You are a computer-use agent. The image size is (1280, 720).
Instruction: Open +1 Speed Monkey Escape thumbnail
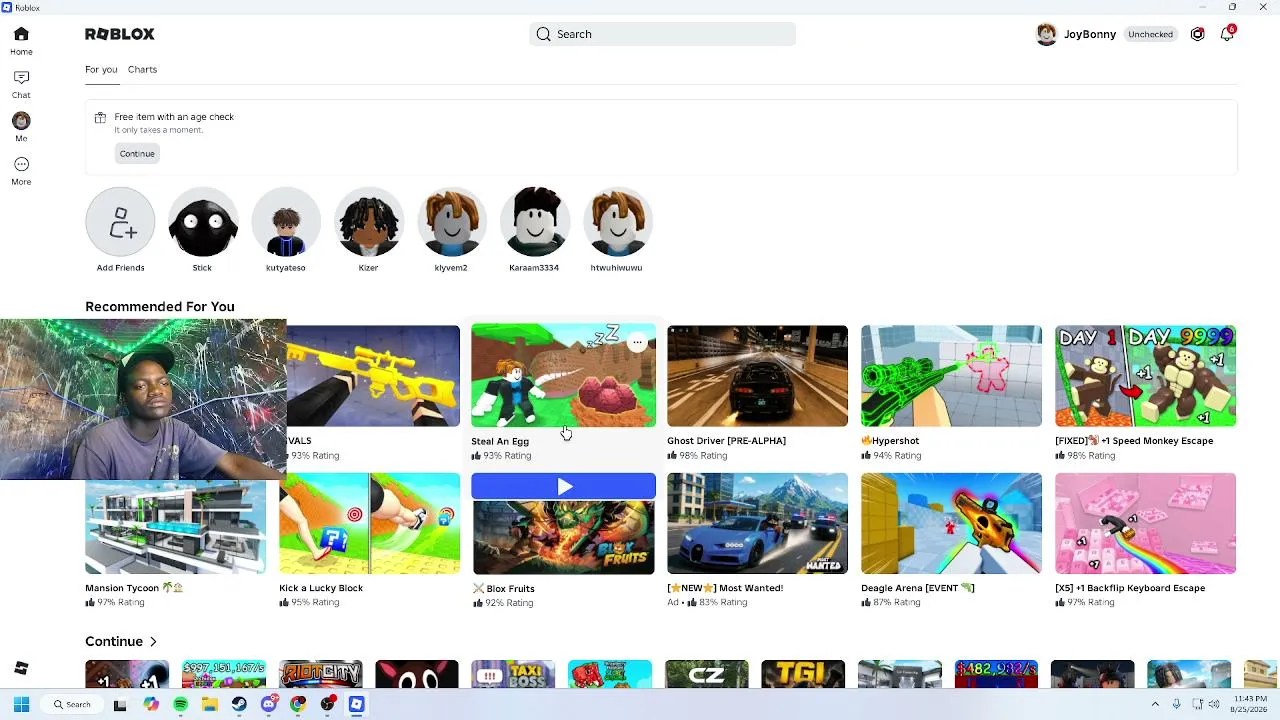pyautogui.click(x=1145, y=375)
